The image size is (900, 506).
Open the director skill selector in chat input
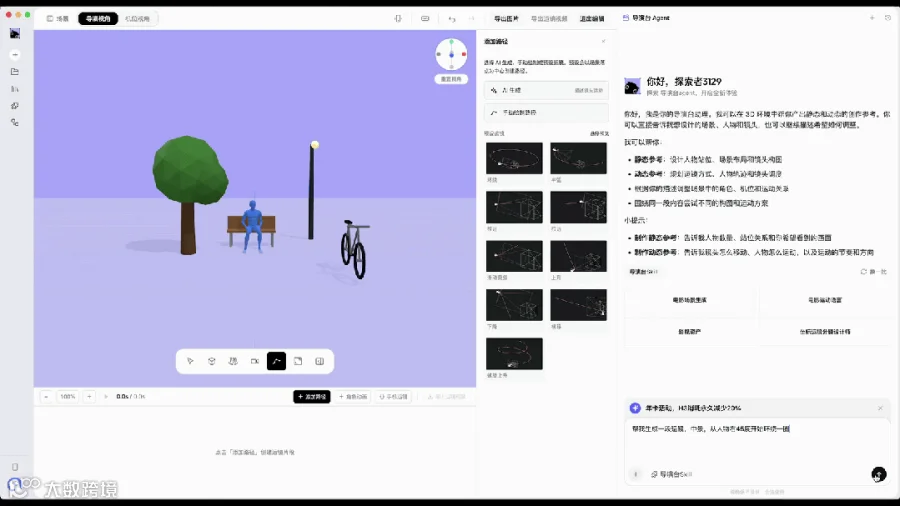click(x=671, y=474)
